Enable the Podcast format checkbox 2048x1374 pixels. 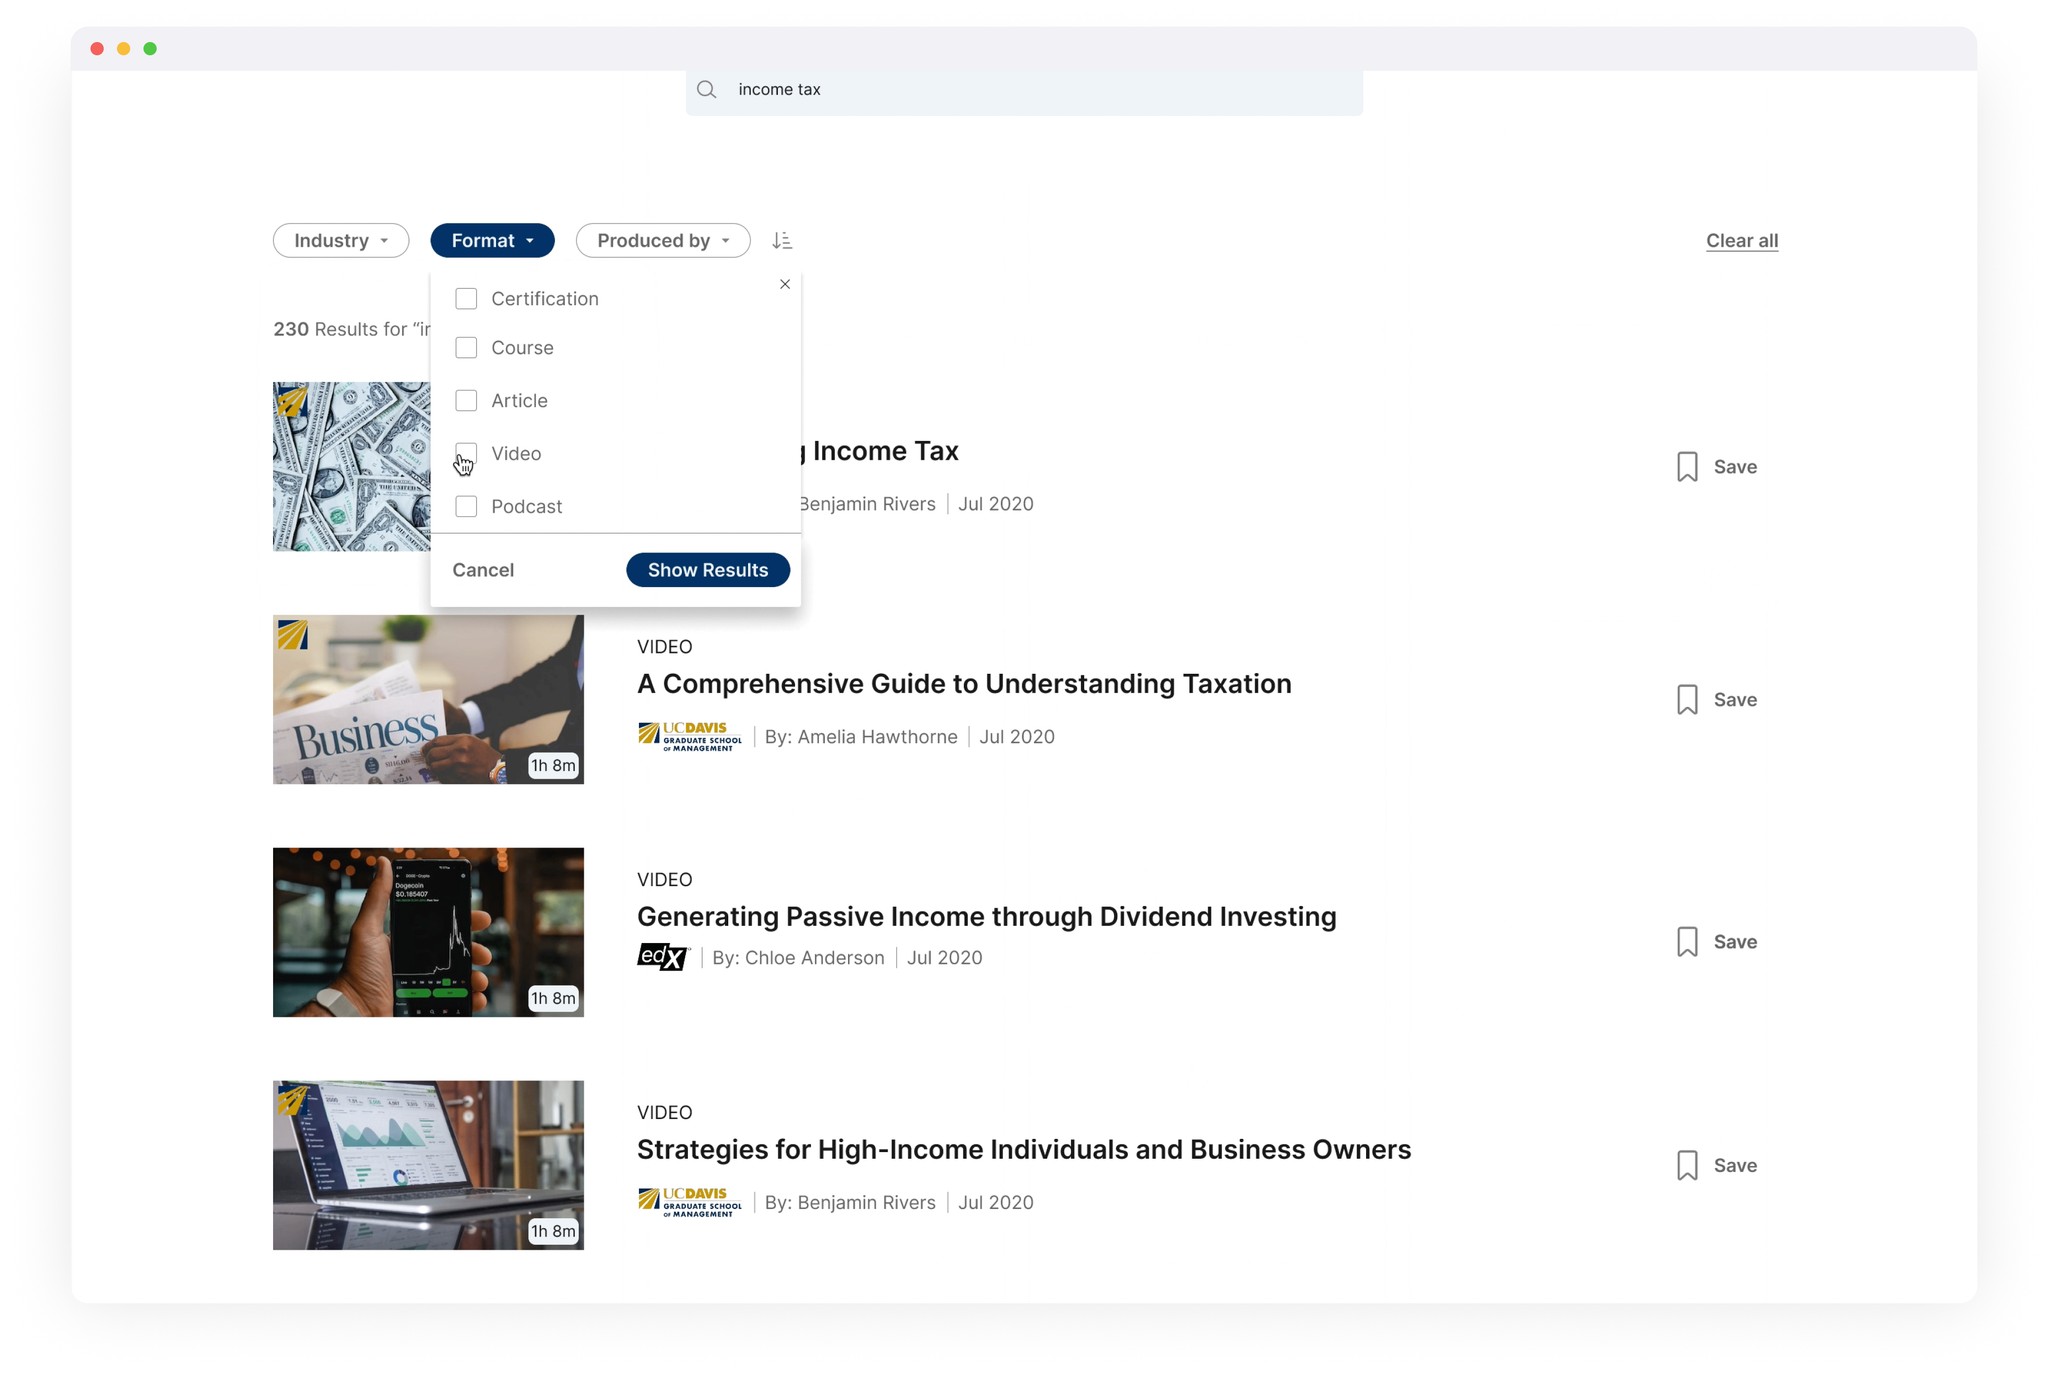point(466,506)
